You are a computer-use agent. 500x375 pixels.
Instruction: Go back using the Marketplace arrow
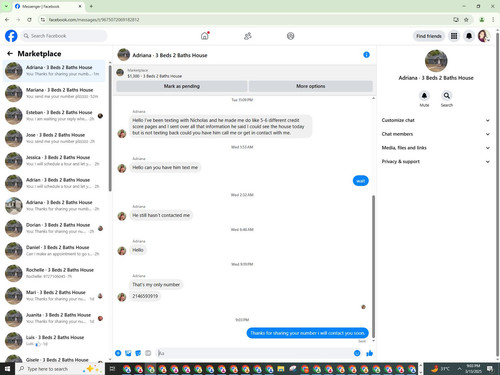tap(10, 53)
